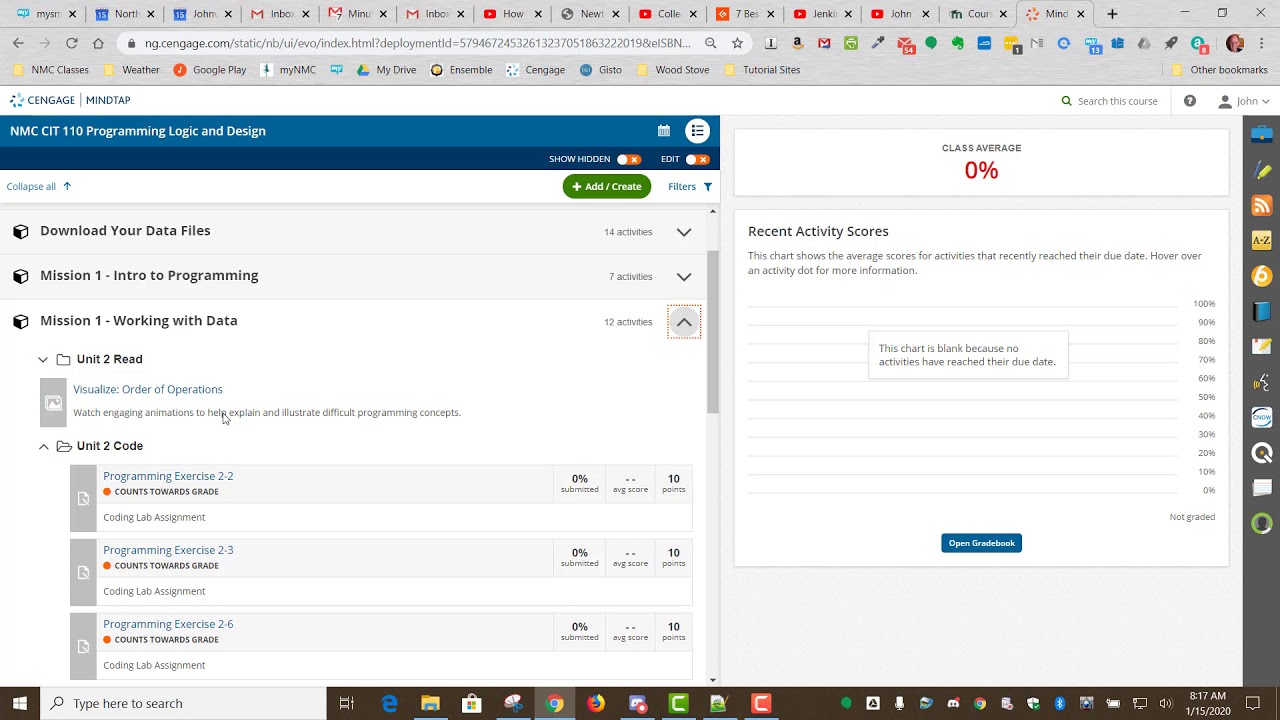Open the A-Z glossary app in the sidebar
The height and width of the screenshot is (720, 1280).
[x=1262, y=241]
